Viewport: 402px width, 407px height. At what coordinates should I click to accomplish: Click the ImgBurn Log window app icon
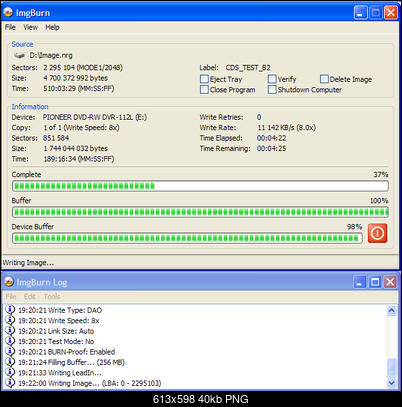coord(9,282)
